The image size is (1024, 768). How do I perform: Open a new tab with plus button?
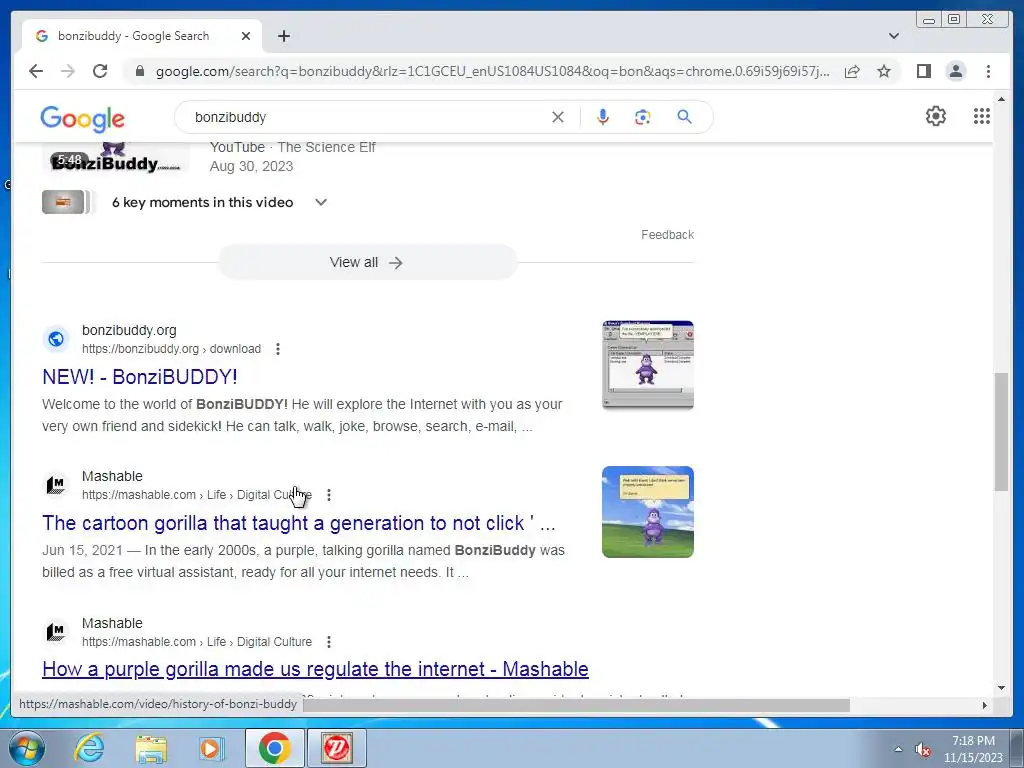[283, 36]
